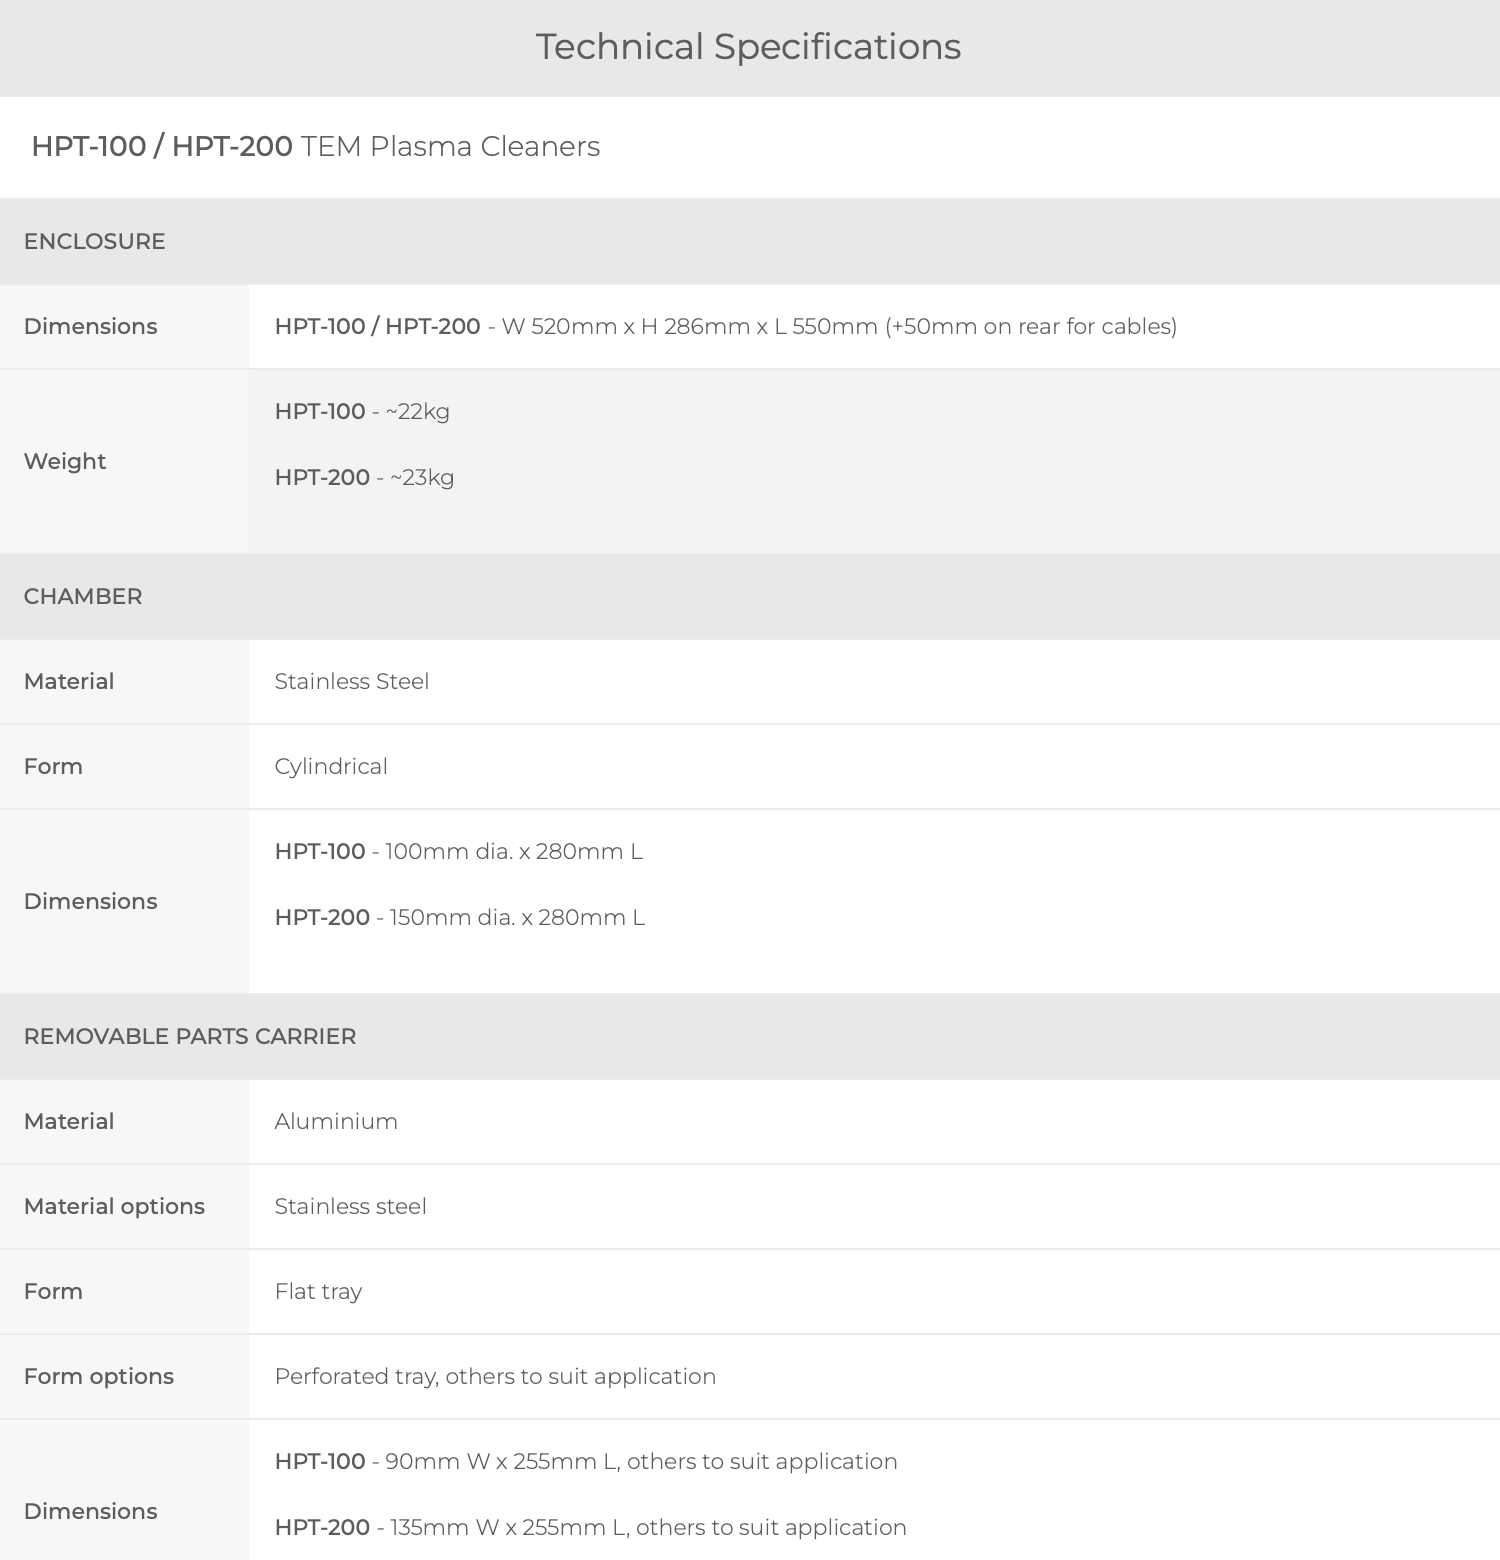Select the Stainless Steel chamber material value
Image resolution: width=1500 pixels, height=1560 pixels.
pos(352,681)
